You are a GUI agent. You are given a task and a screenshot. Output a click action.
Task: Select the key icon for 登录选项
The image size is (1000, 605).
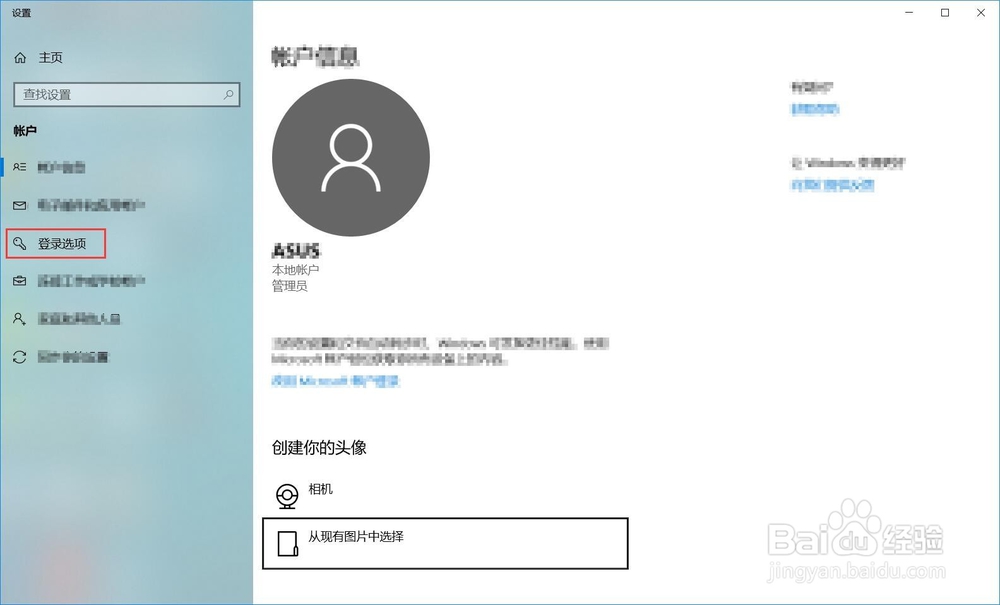21,243
